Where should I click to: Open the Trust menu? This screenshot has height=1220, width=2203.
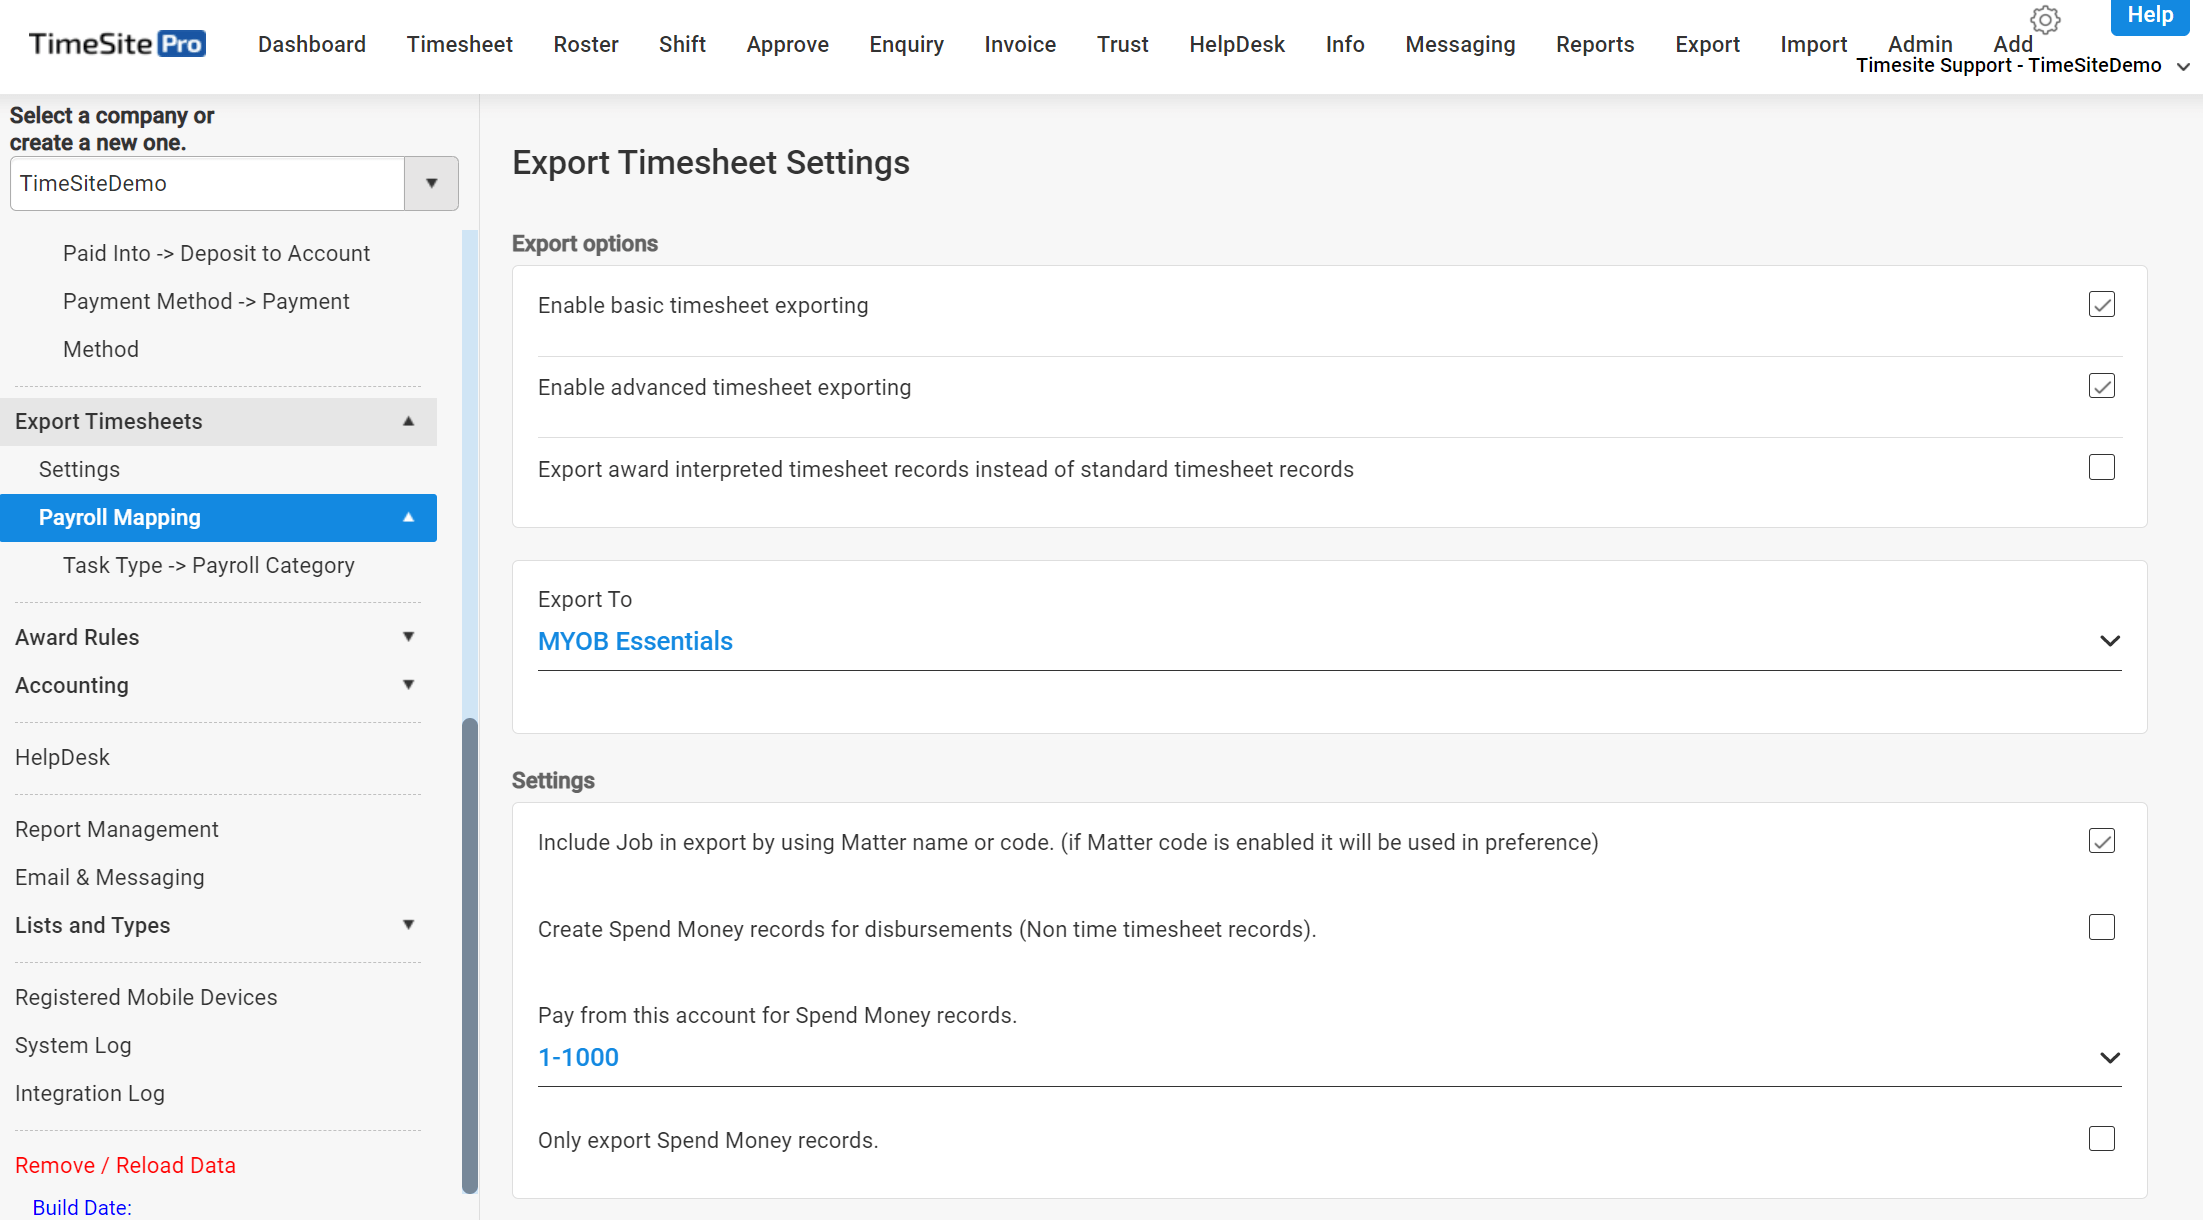[1122, 44]
